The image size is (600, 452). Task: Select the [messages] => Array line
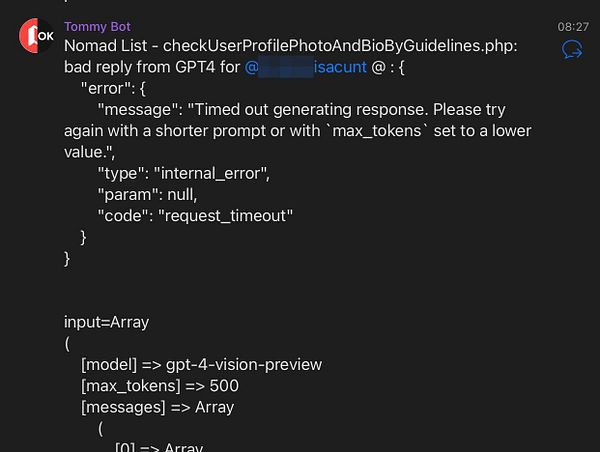[x=157, y=407]
